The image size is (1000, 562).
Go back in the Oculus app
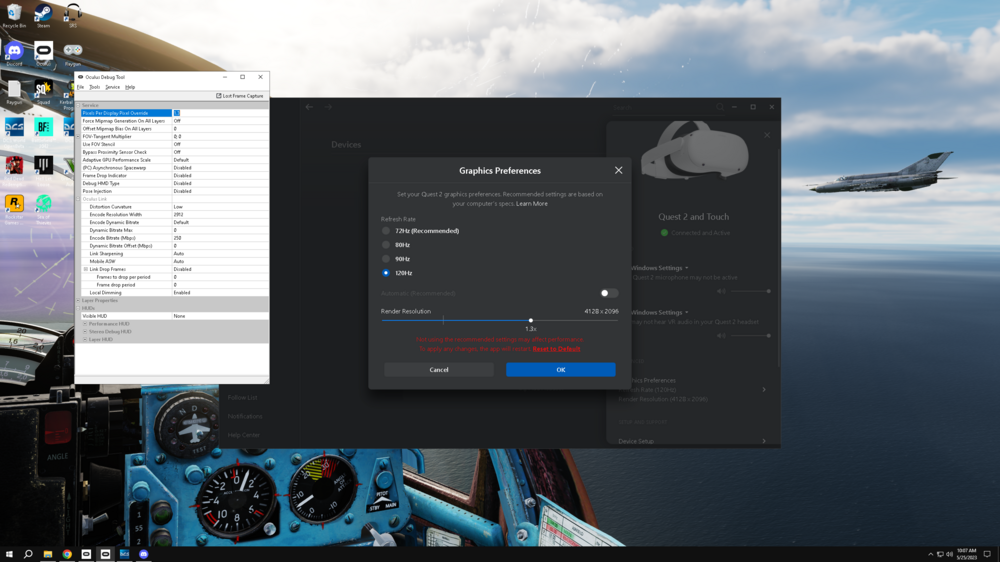click(309, 107)
